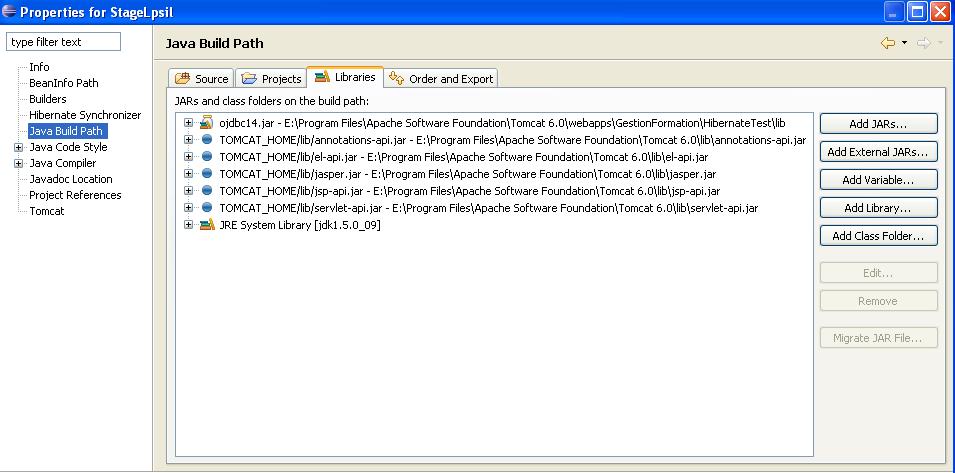The image size is (955, 473).
Task: Click the annotations-api.jar variable icon
Action: [x=207, y=139]
